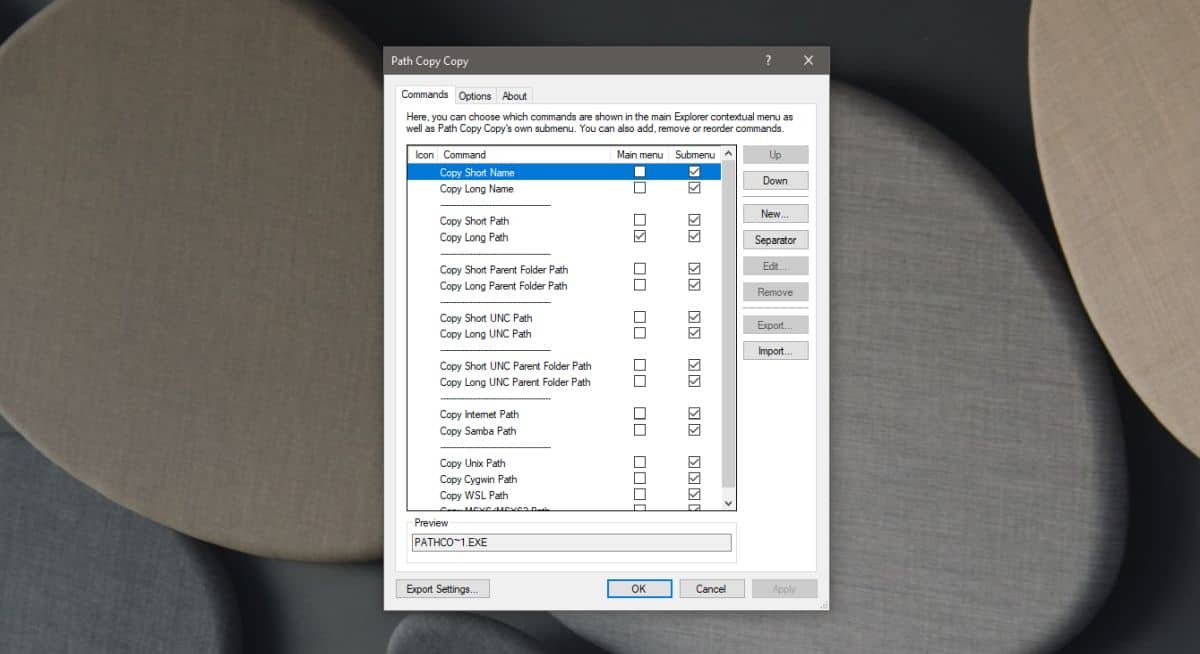1200x654 pixels.
Task: Toggle Submenu for Copy Long Path
Action: (x=694, y=237)
